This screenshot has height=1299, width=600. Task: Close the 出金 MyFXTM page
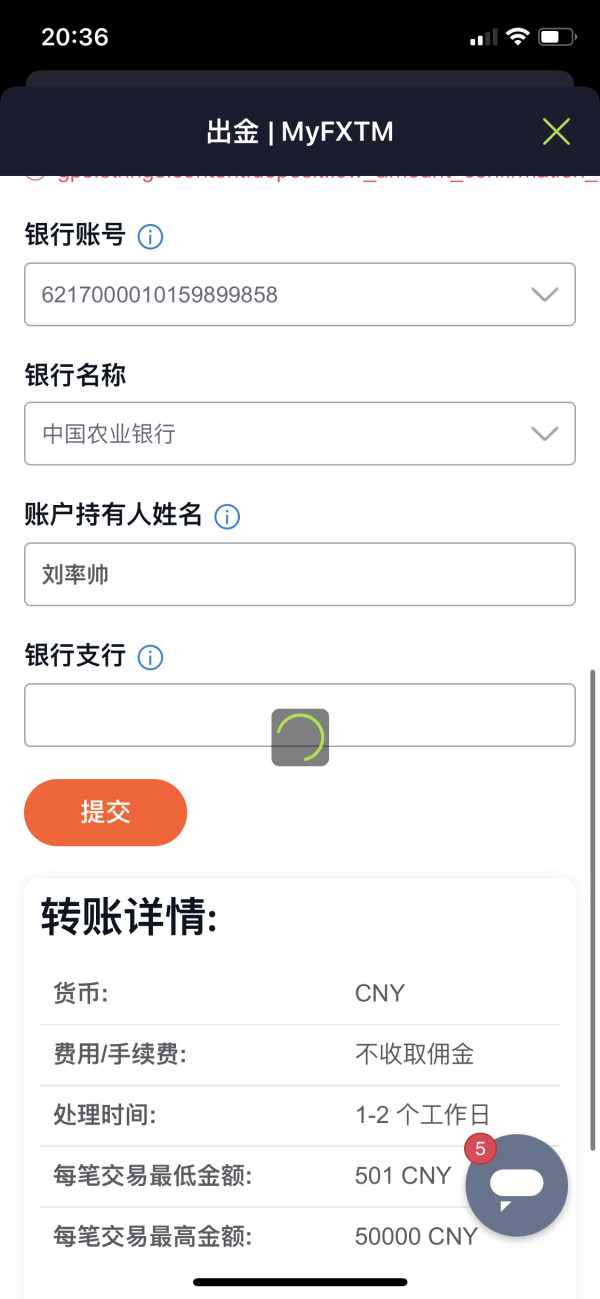point(556,131)
